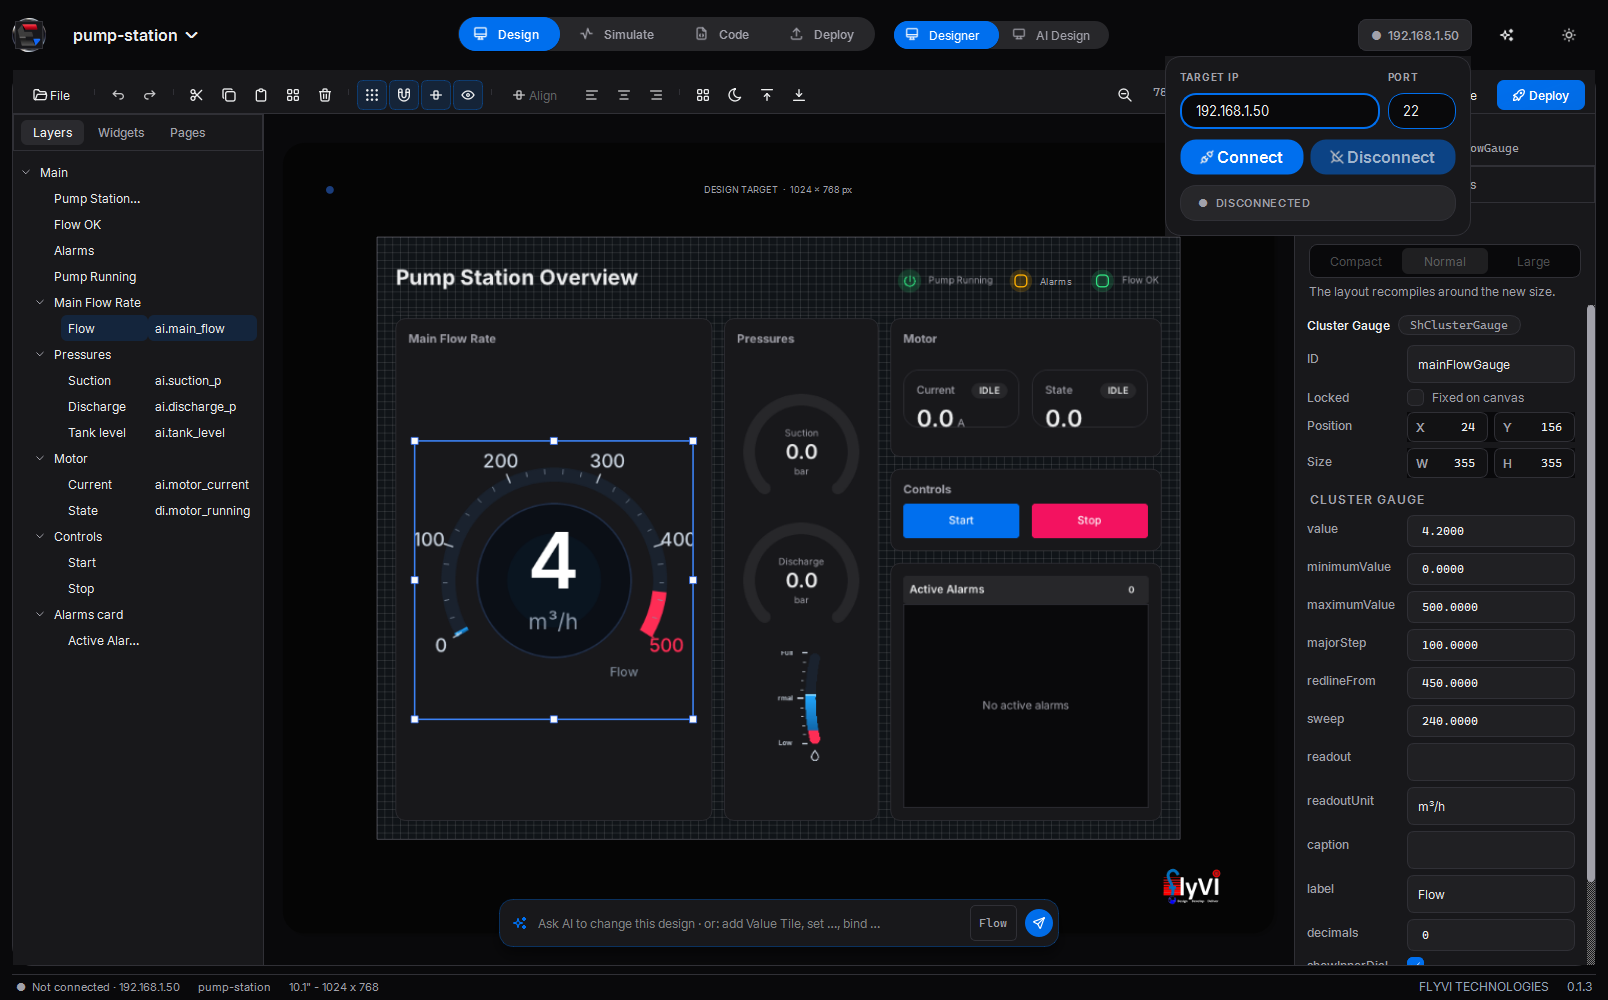Toggle magnet snapping
This screenshot has width=1608, height=1000.
coord(404,95)
